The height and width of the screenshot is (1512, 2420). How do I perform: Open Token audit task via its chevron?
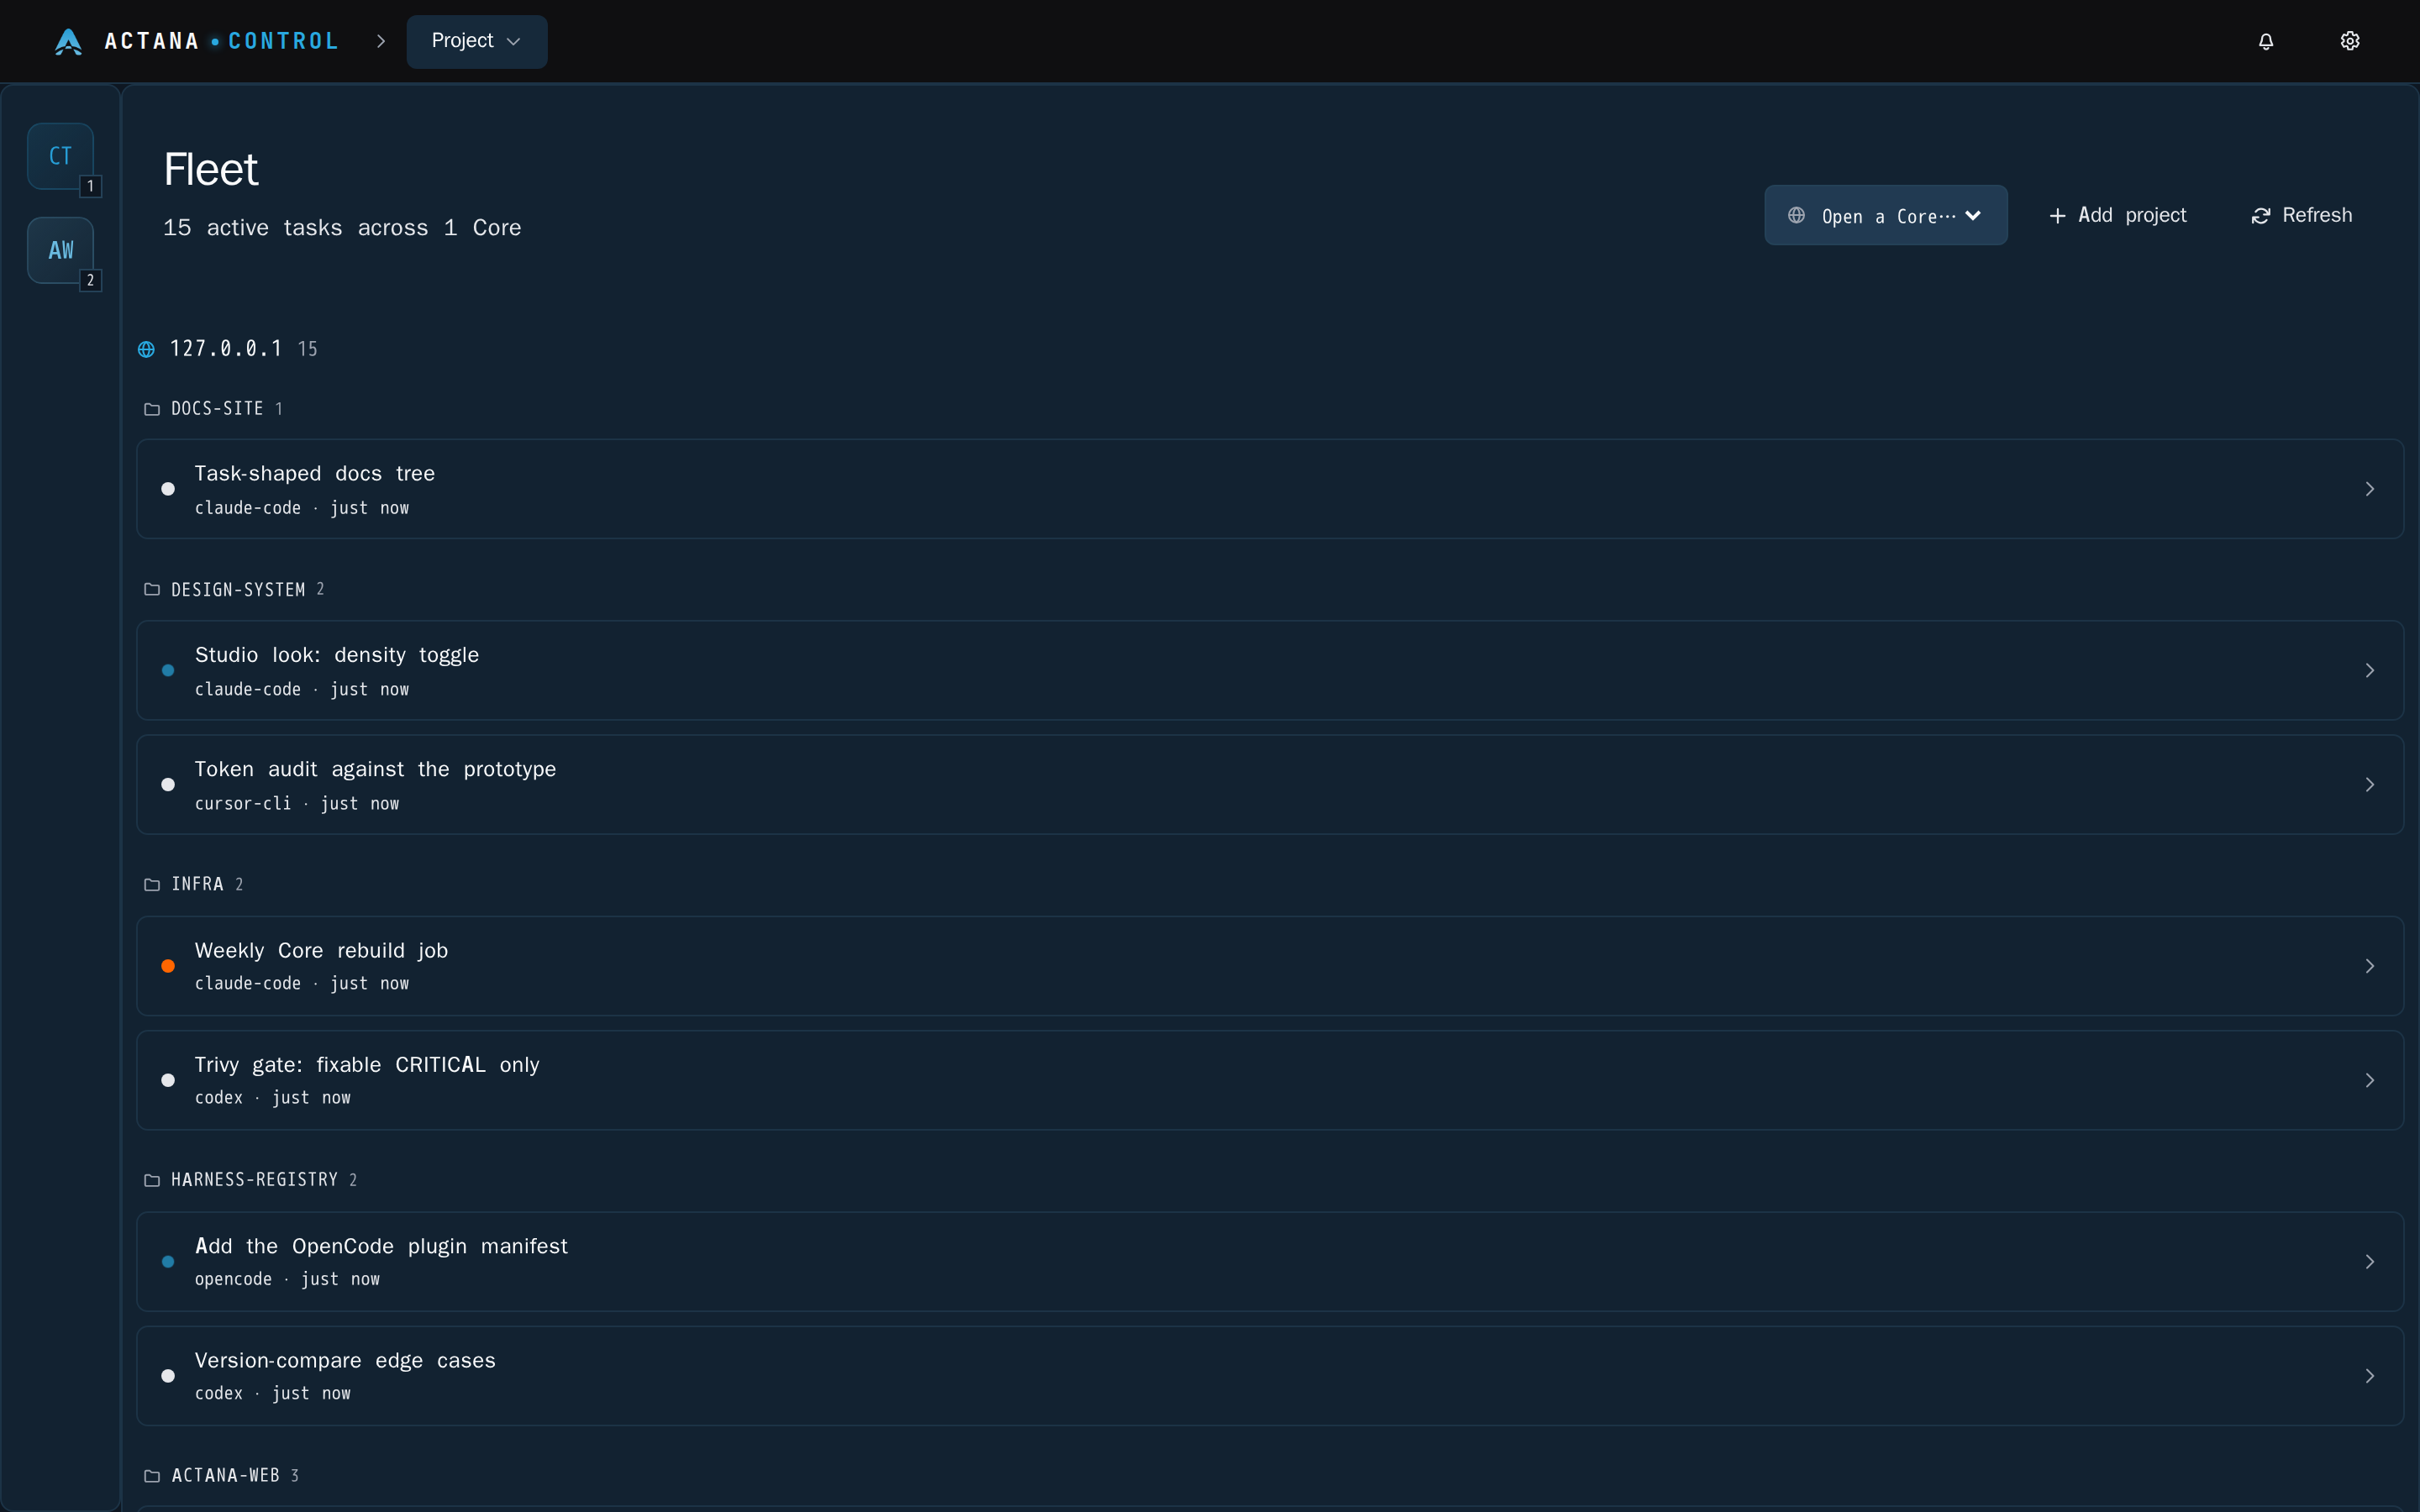(x=2369, y=785)
